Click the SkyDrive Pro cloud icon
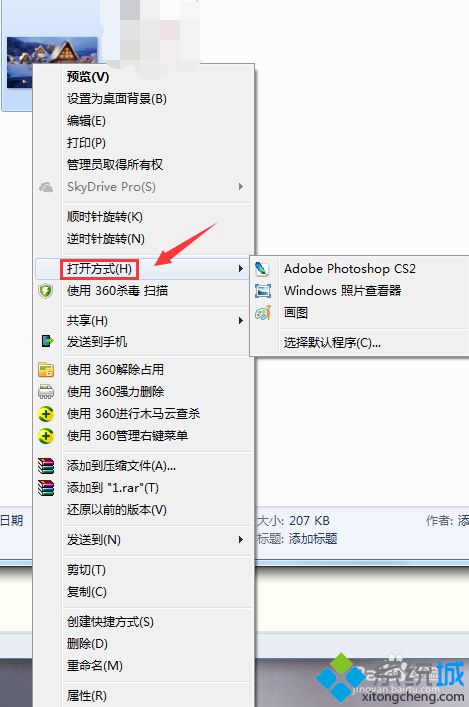 [46, 187]
